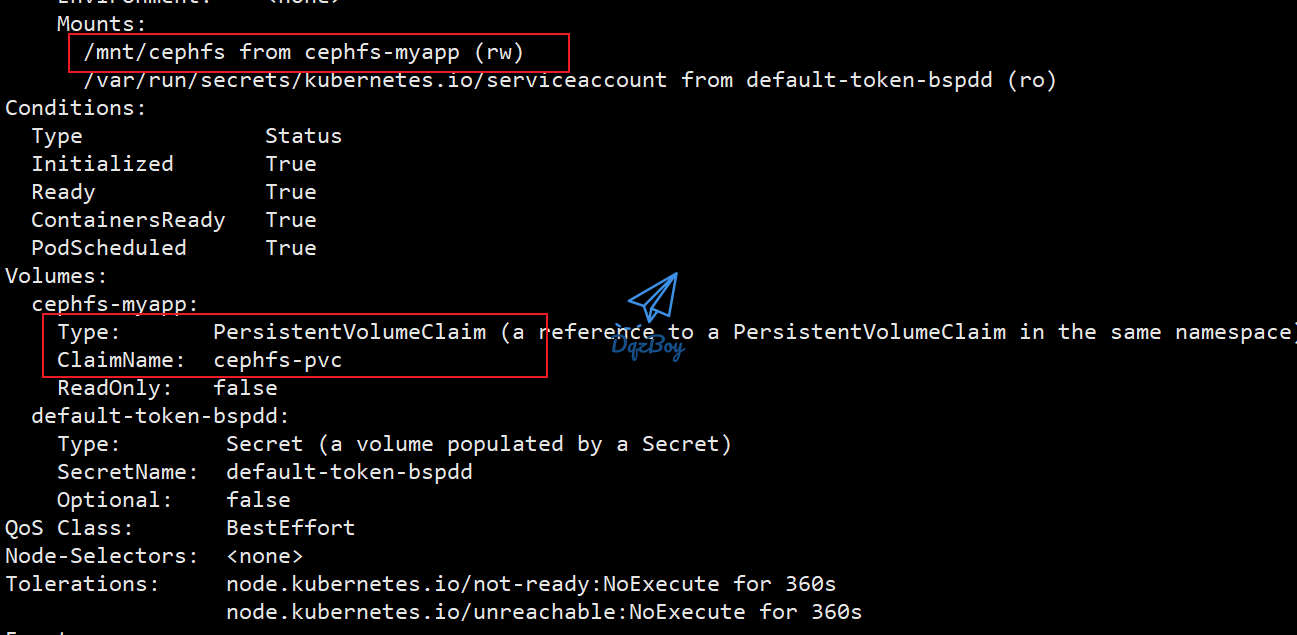Screen dimensions: 1297x635
Task: Click the default-token-bspdd volume entry
Action: [x=160, y=416]
